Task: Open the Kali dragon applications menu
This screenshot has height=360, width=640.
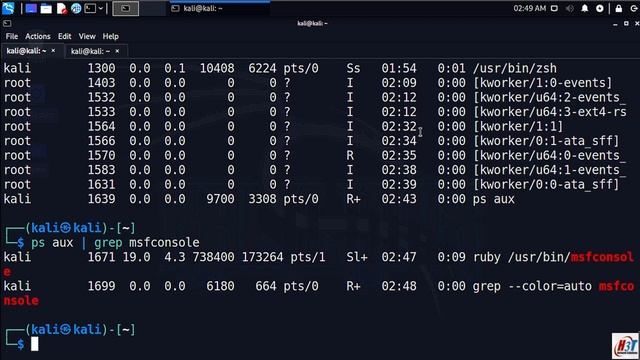Action: click(8, 8)
